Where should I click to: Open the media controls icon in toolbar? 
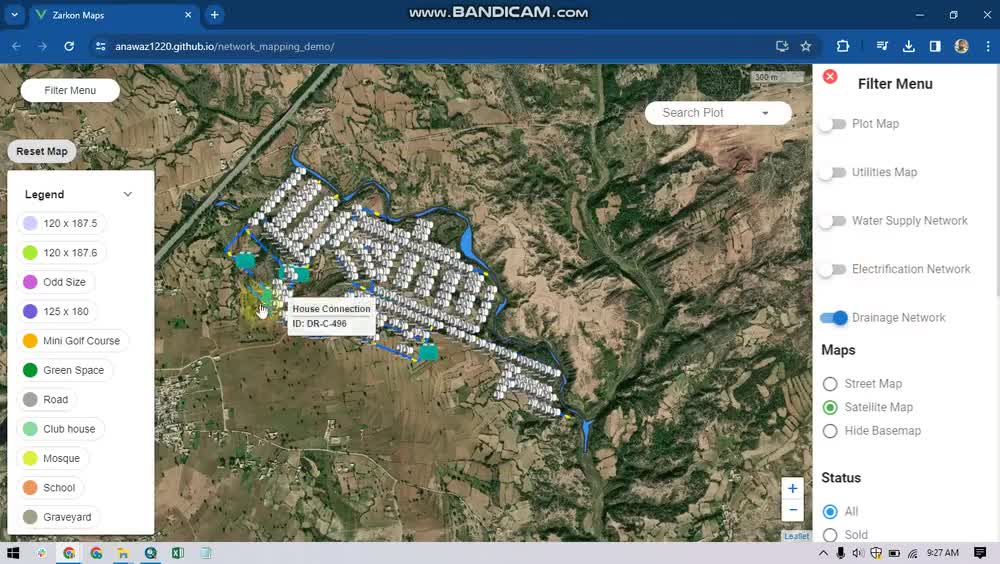pyautogui.click(x=882, y=46)
